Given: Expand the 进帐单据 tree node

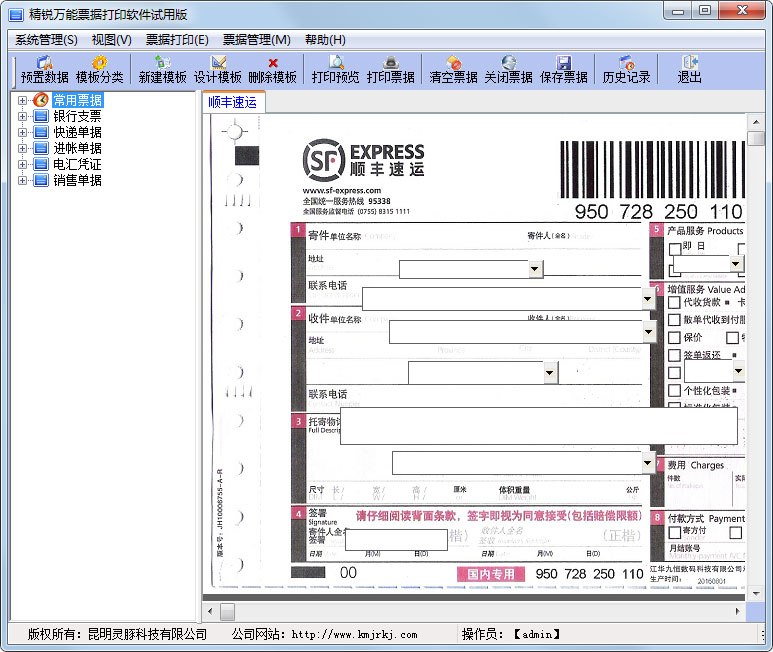Looking at the screenshot, I should [x=22, y=148].
